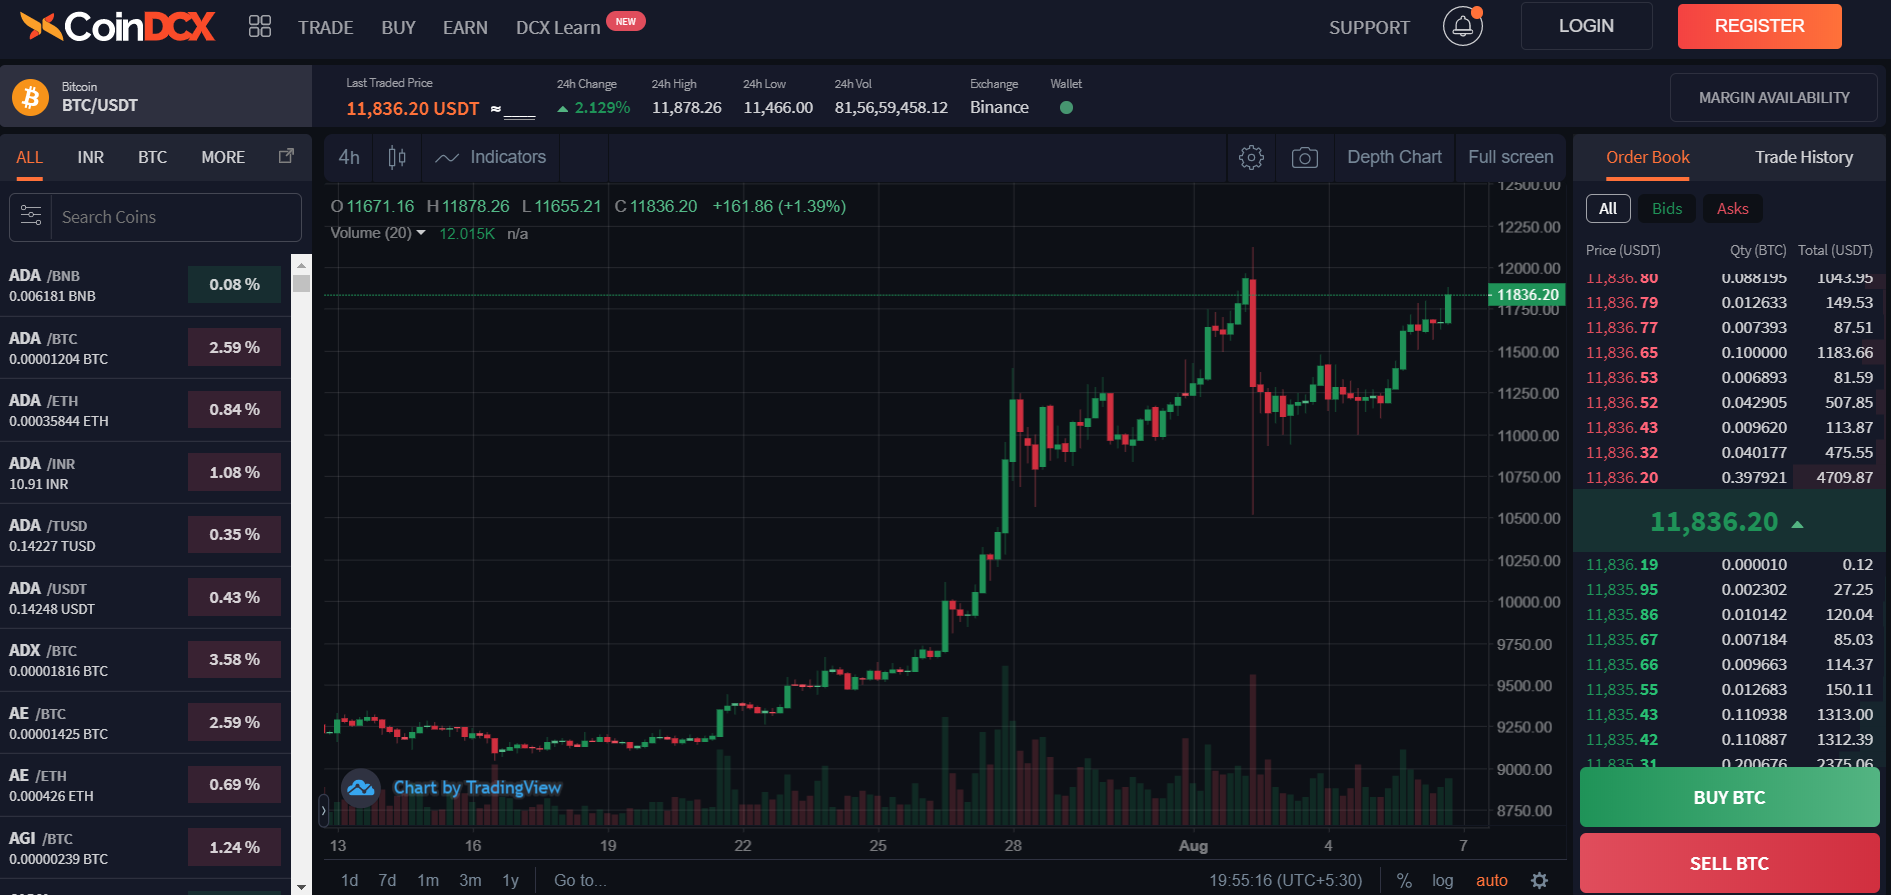This screenshot has width=1891, height=895.
Task: Select the AE/ETH pair row
Action: coord(145,785)
